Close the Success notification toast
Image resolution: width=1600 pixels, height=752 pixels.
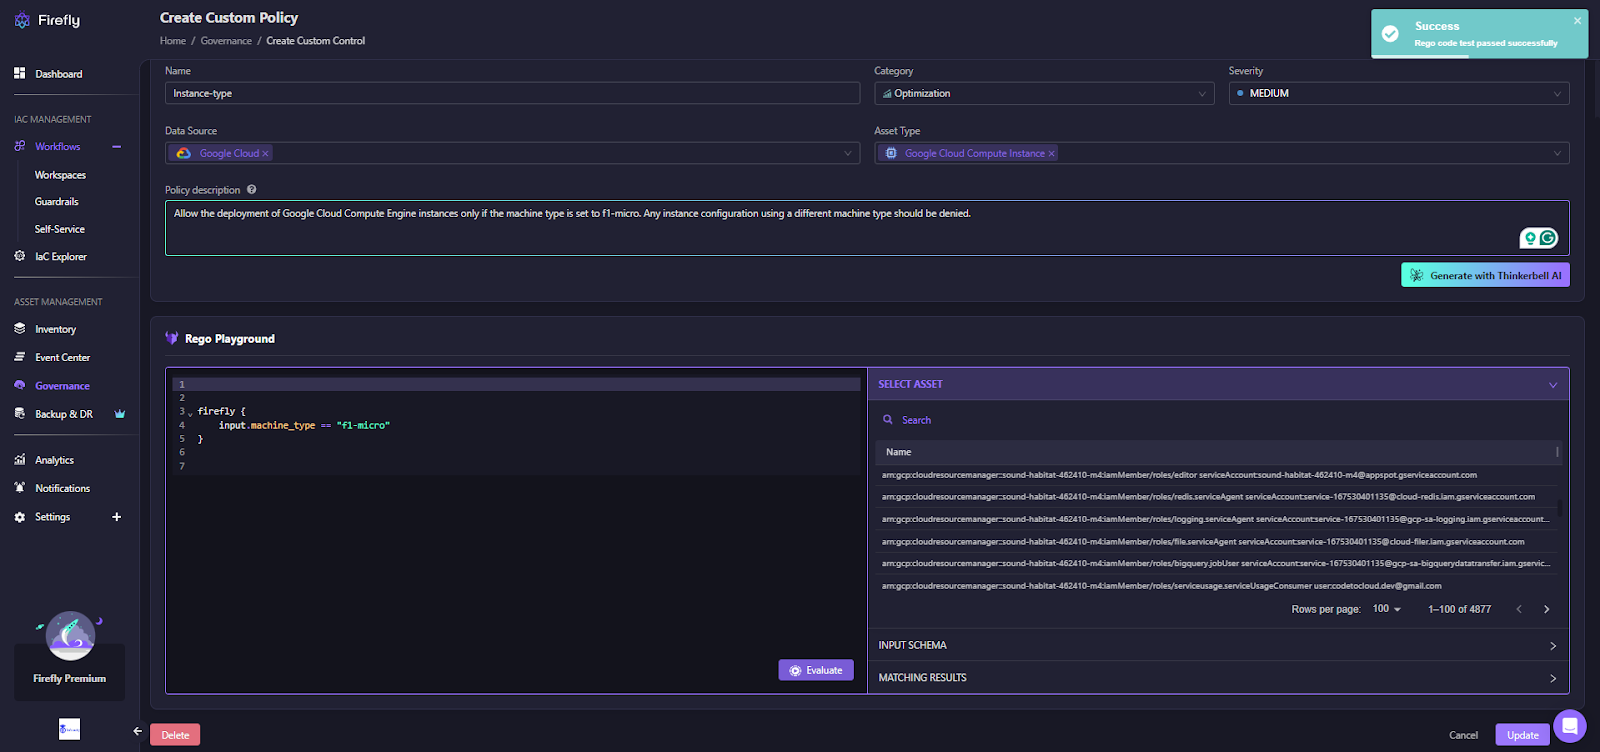pos(1577,21)
